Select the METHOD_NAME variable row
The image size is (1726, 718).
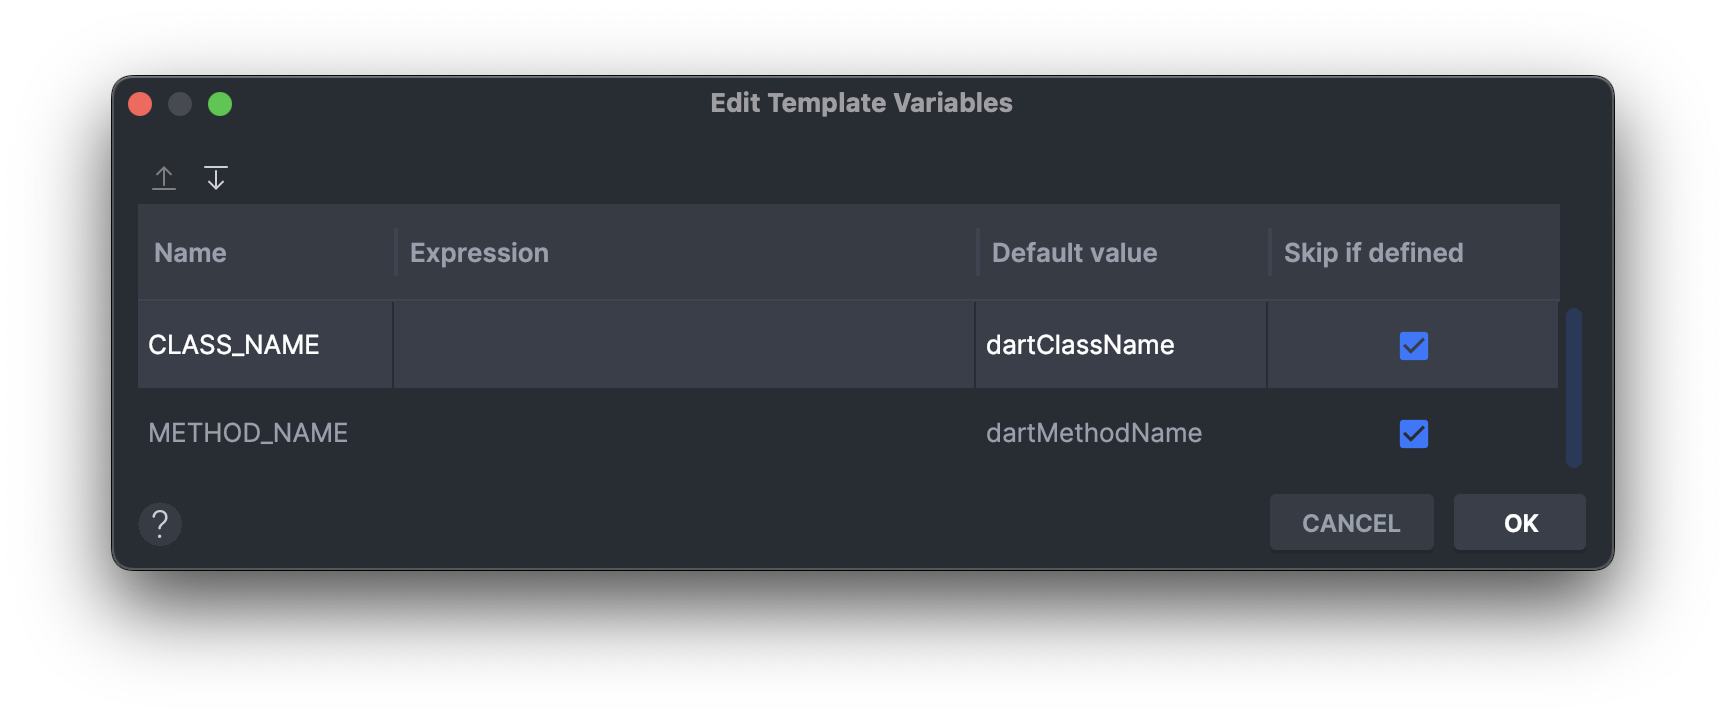pos(848,433)
